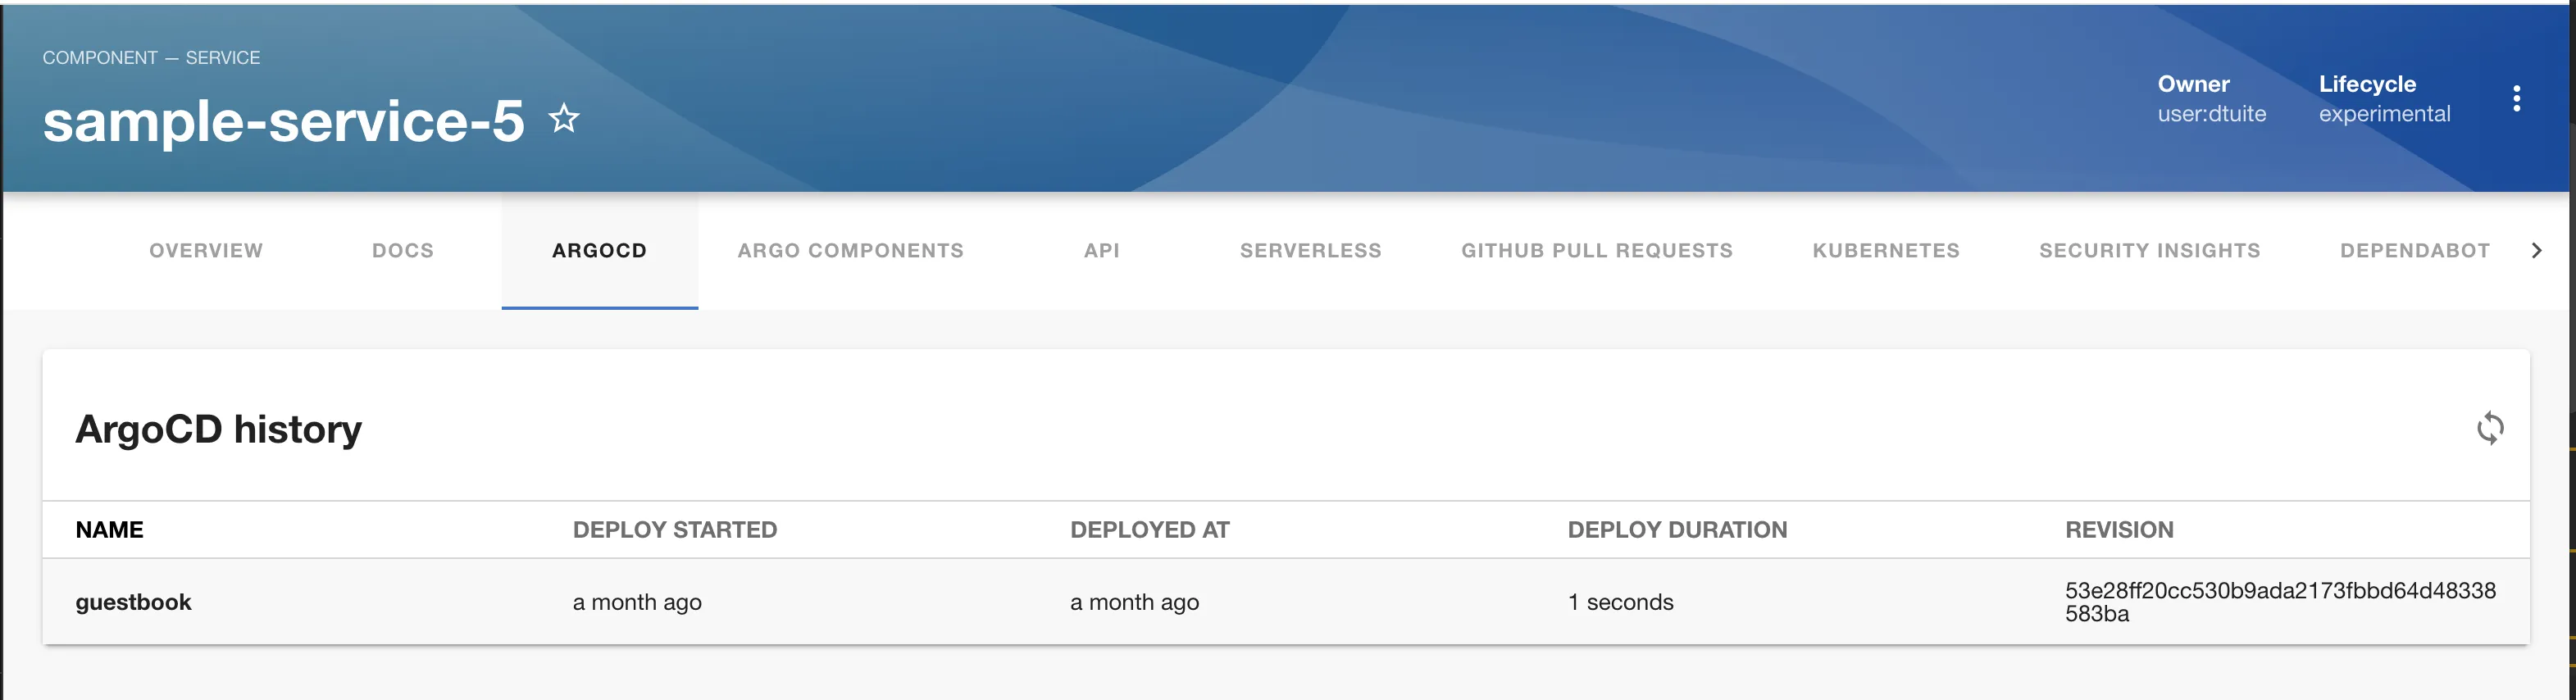Switch to the Overview tab
2576x700 pixels.
[206, 251]
